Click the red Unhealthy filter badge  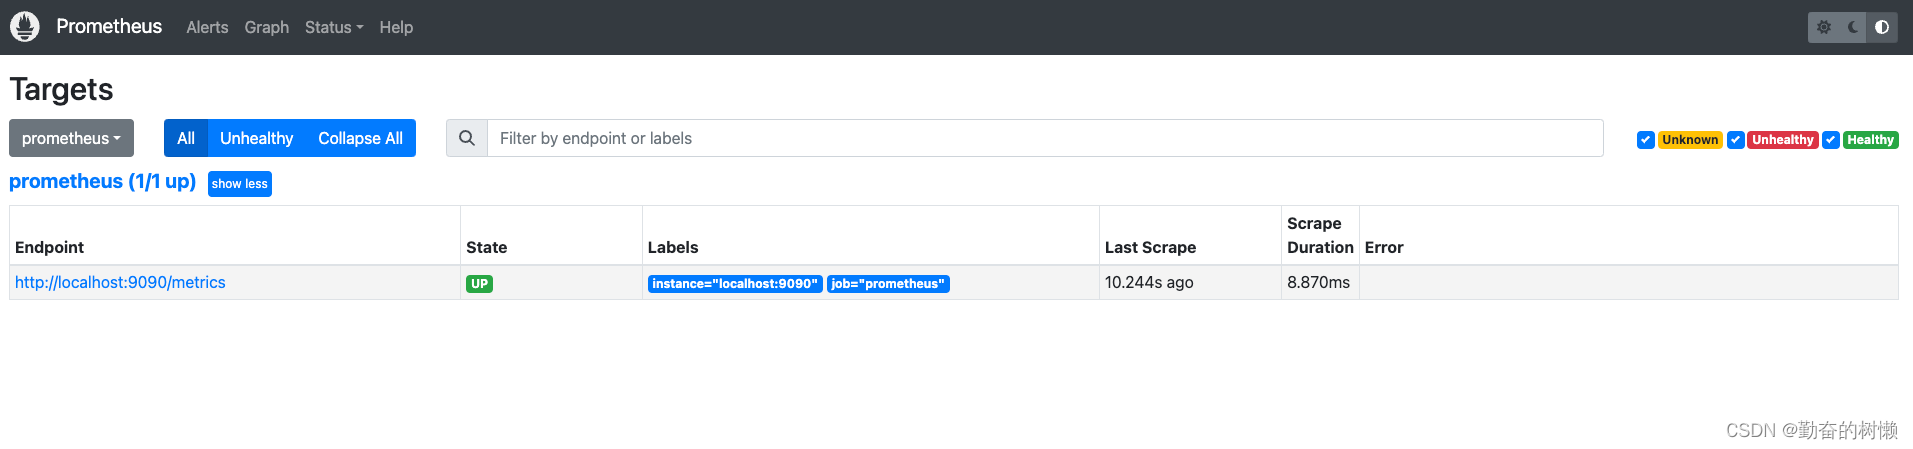[1783, 140]
